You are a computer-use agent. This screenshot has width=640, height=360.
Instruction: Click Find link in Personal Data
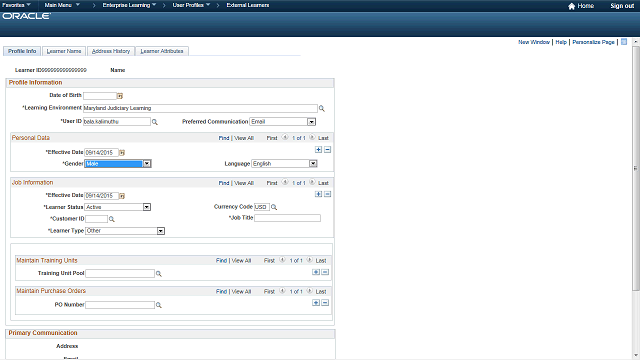tap(224, 138)
